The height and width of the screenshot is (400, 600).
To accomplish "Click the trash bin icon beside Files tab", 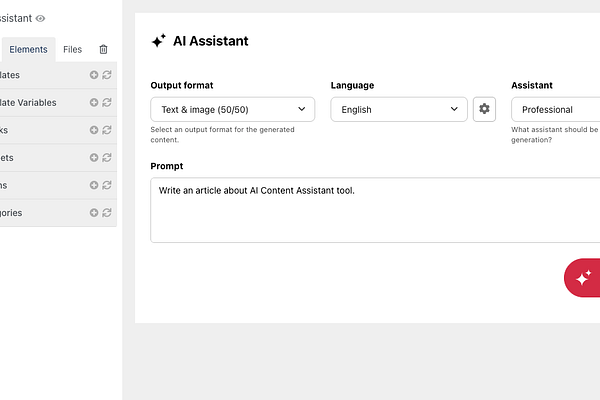I will (103, 49).
